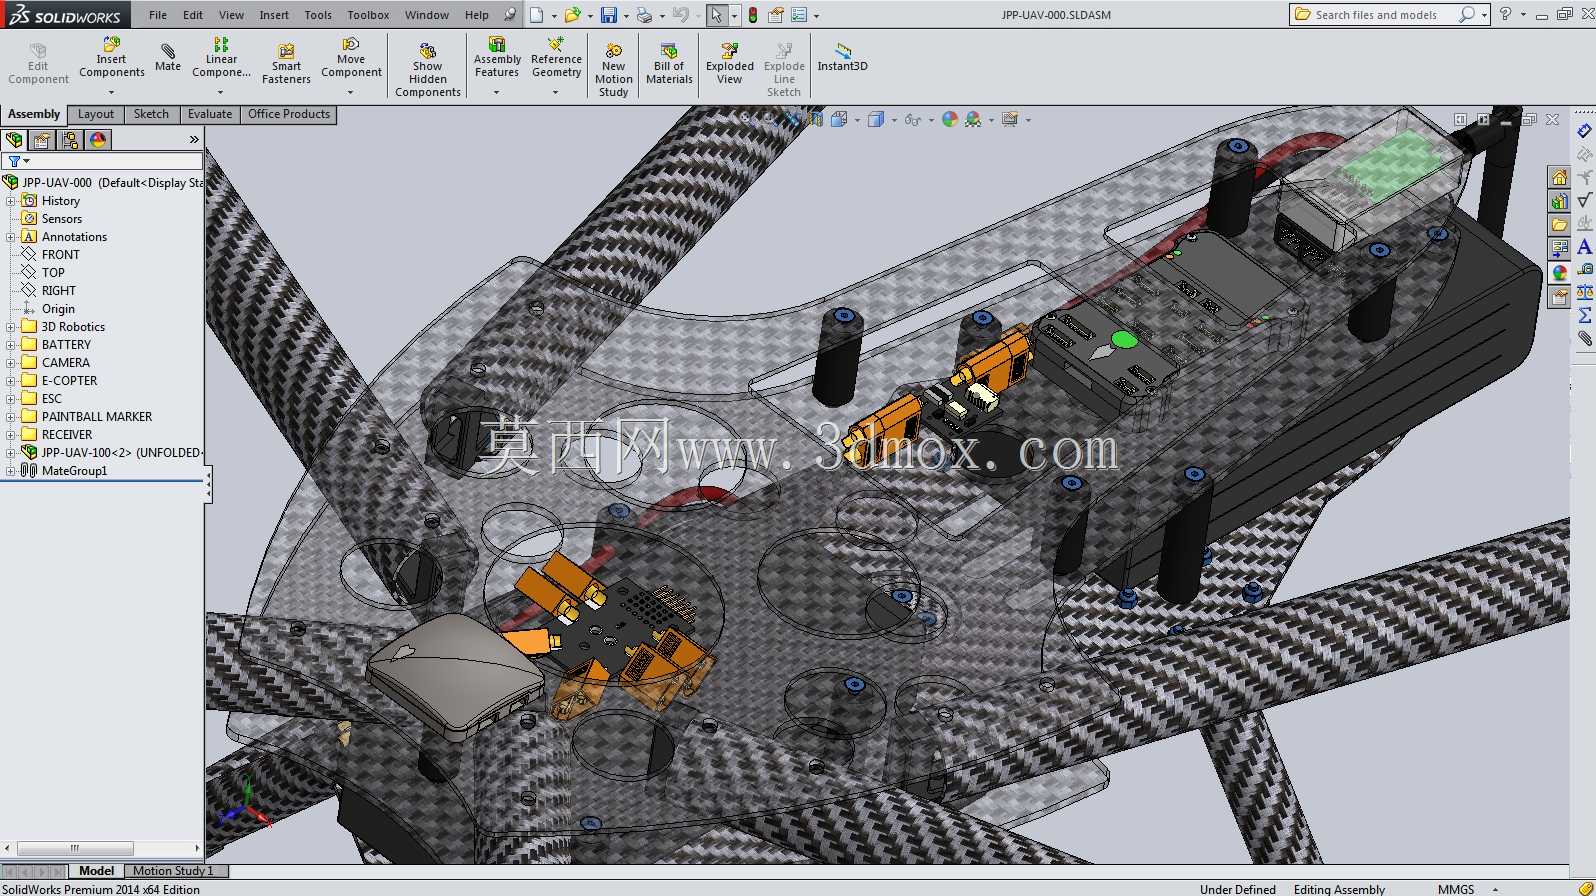Expand the MateGroup1 node
The width and height of the screenshot is (1596, 896).
[x=10, y=471]
